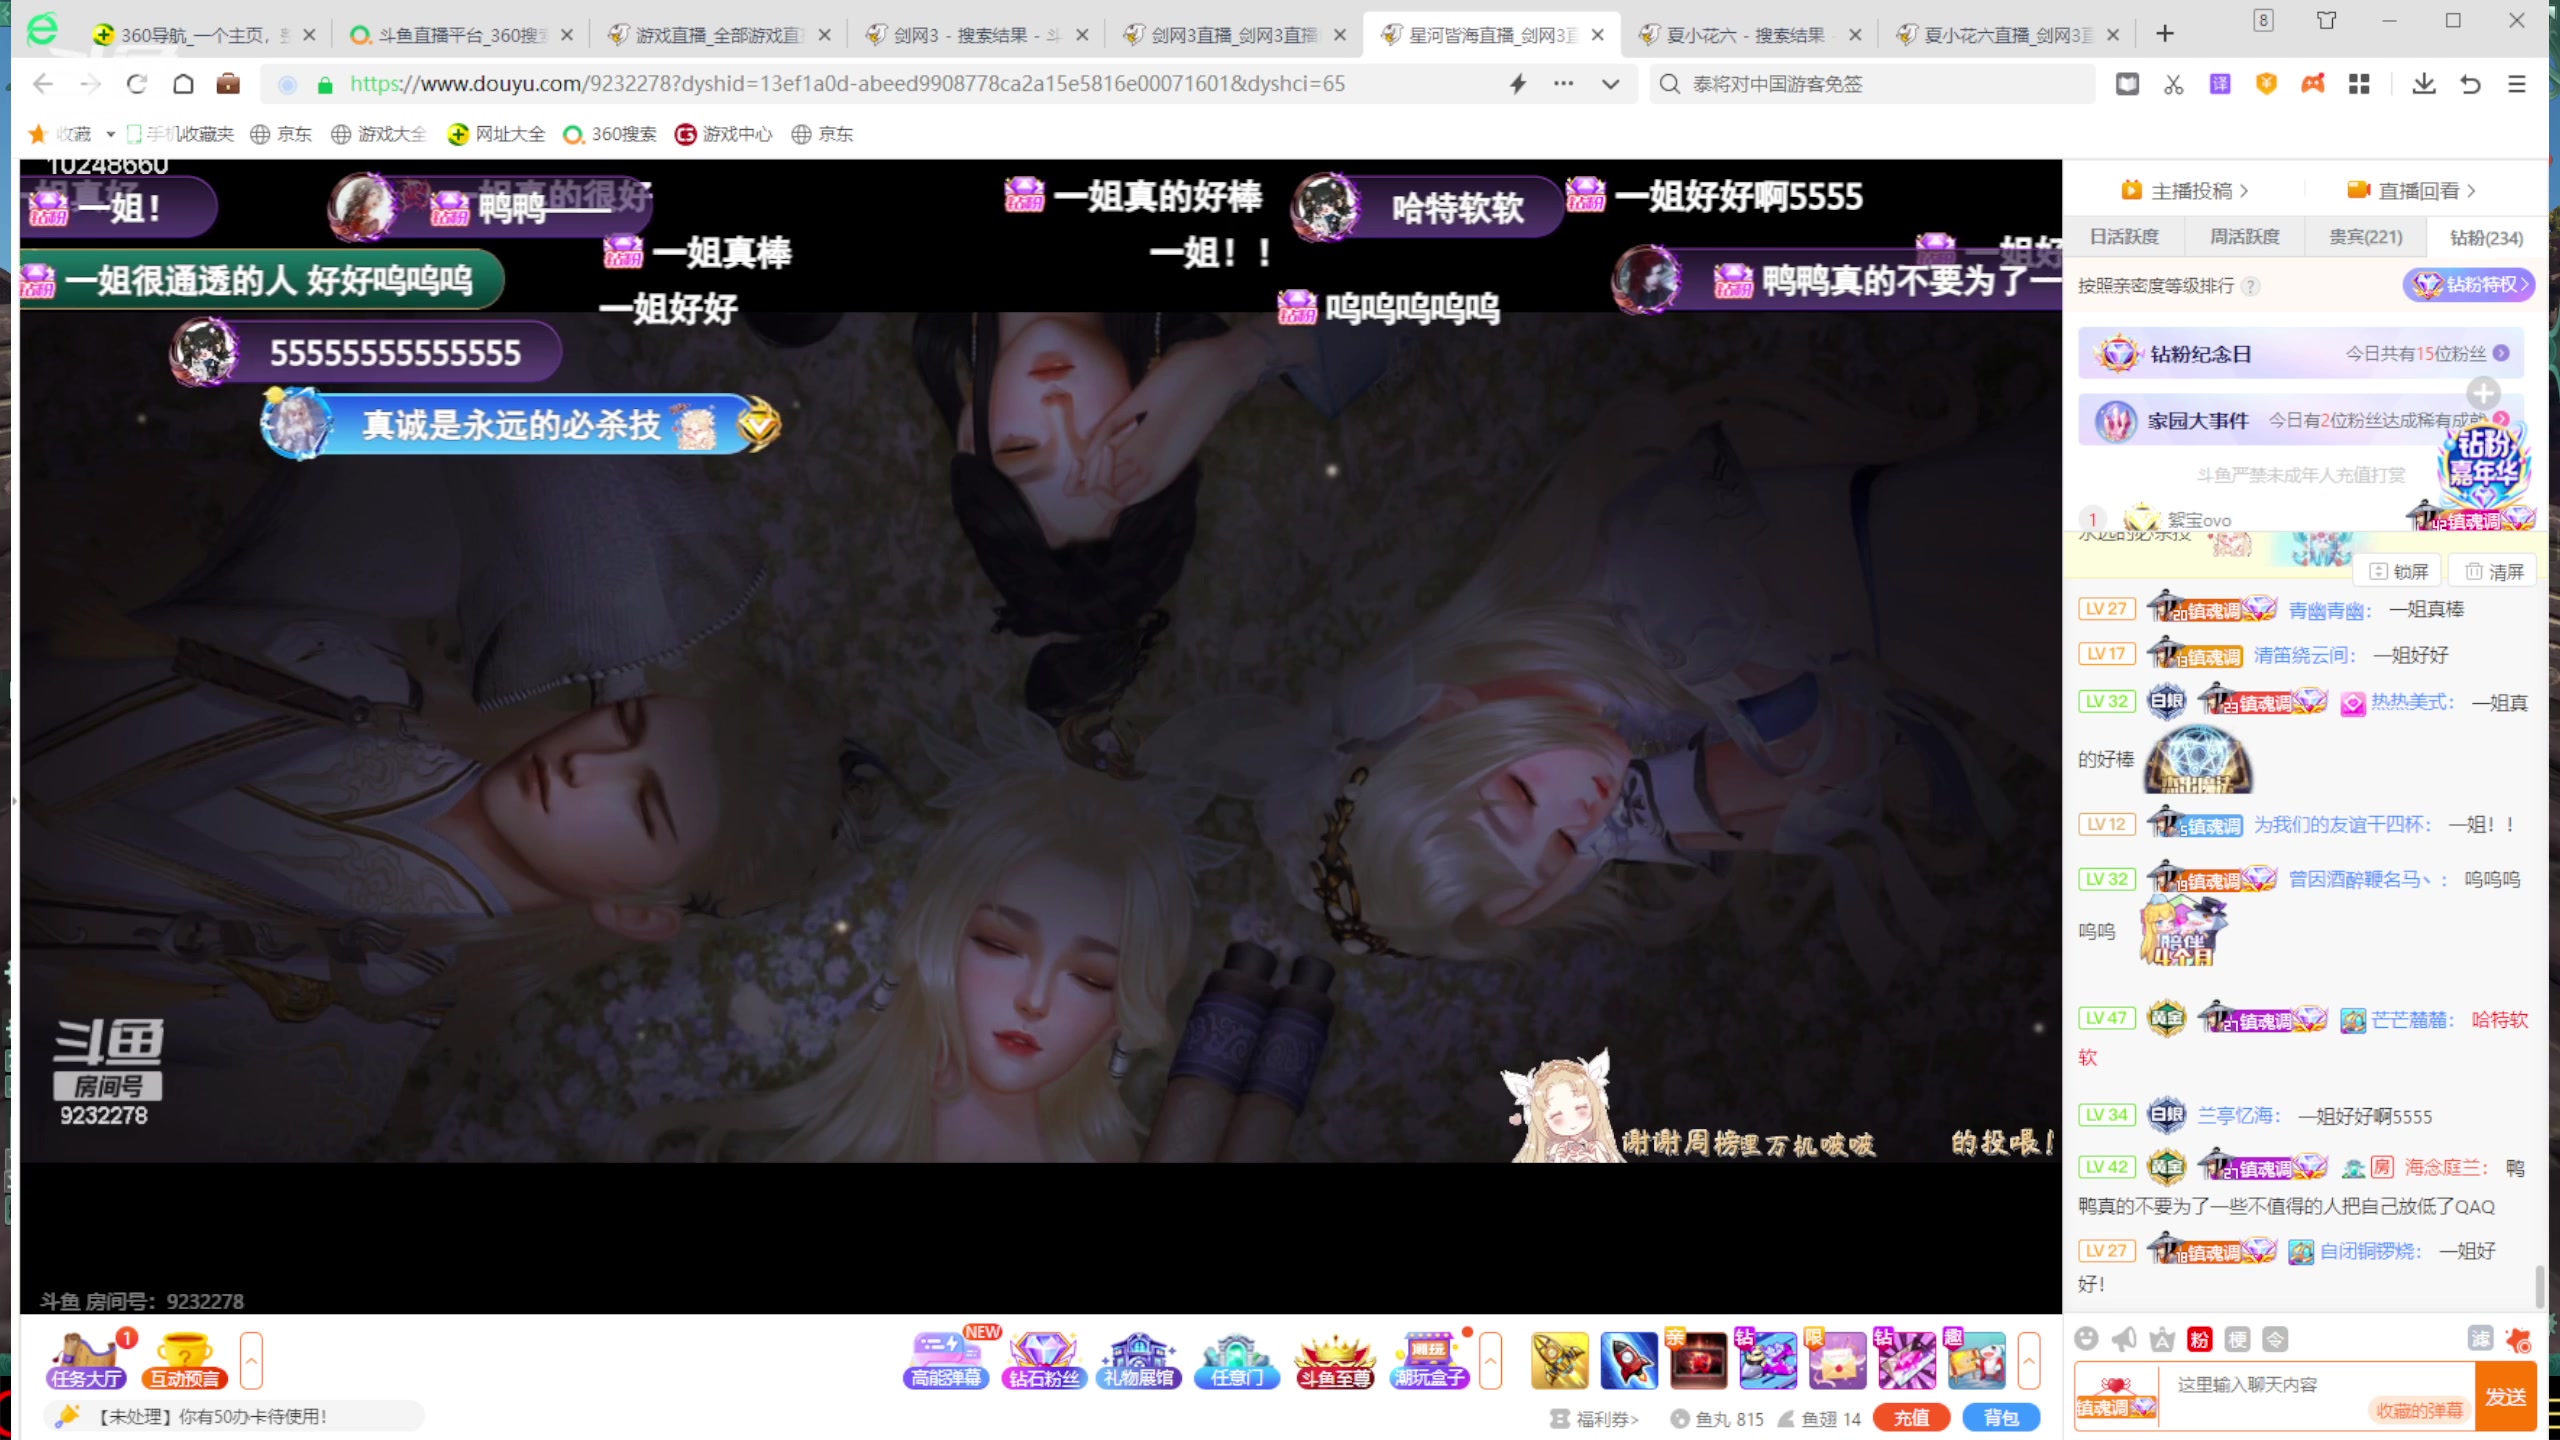Click the chat list vertical scrollbar

tap(2539, 1287)
